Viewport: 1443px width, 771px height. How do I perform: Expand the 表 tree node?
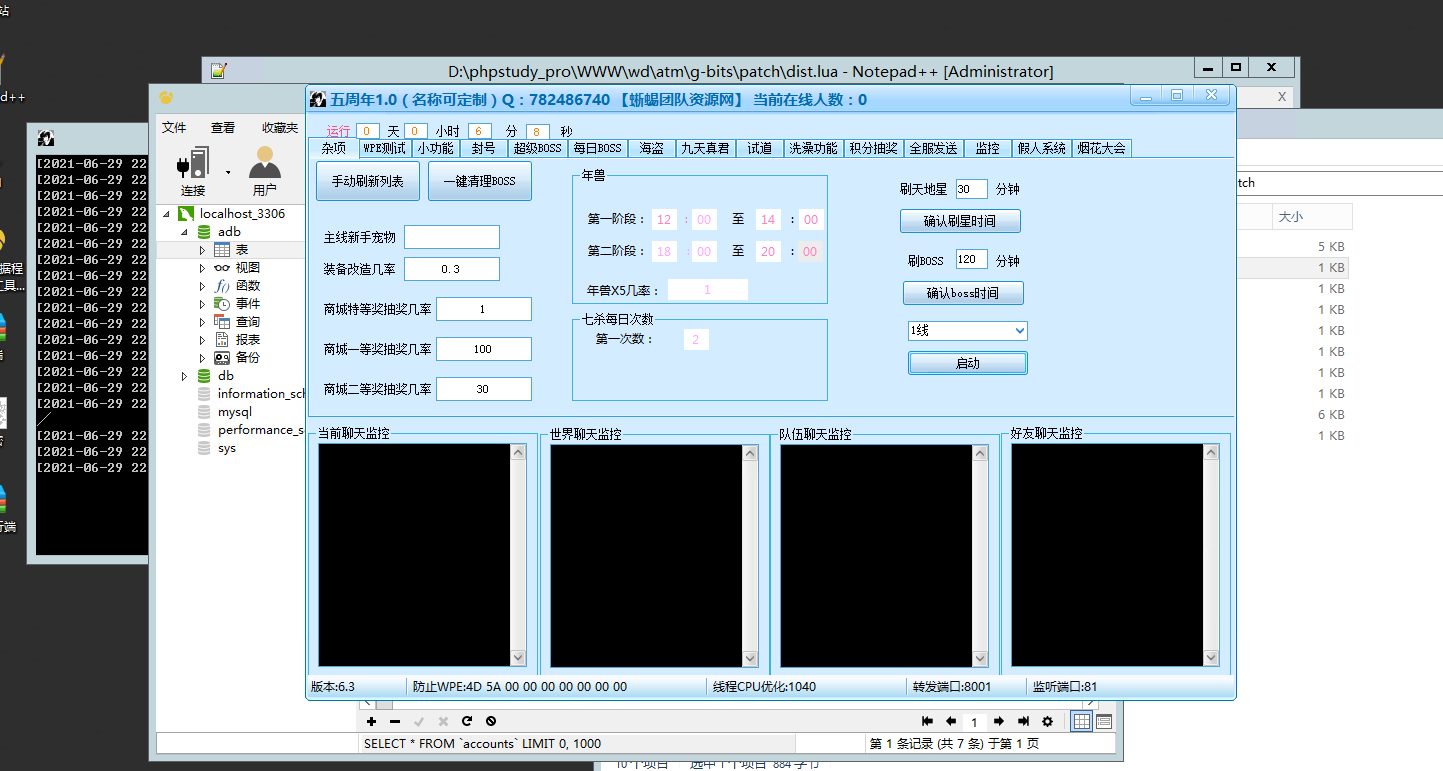pos(202,249)
